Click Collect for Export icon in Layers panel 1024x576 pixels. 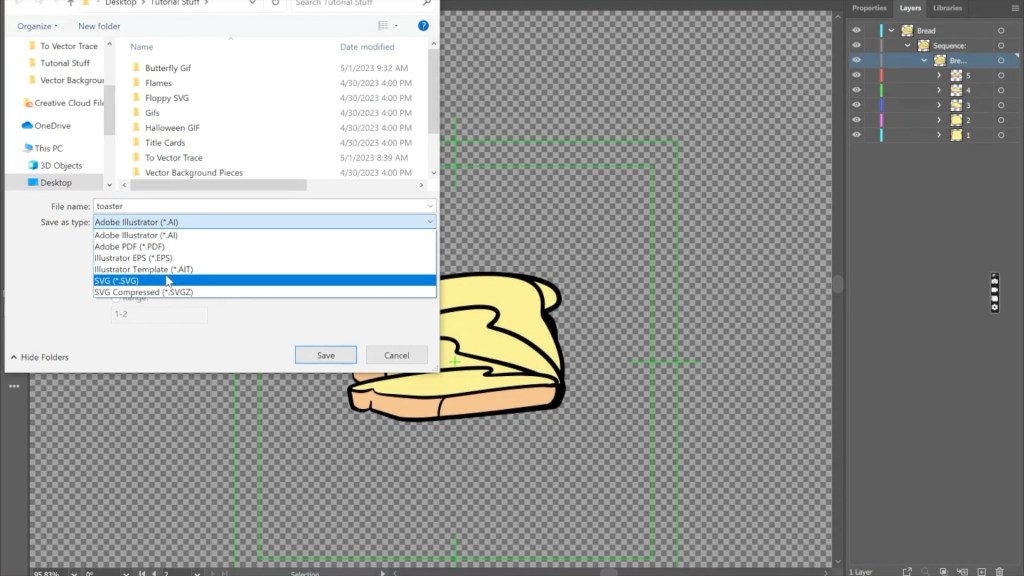907,571
